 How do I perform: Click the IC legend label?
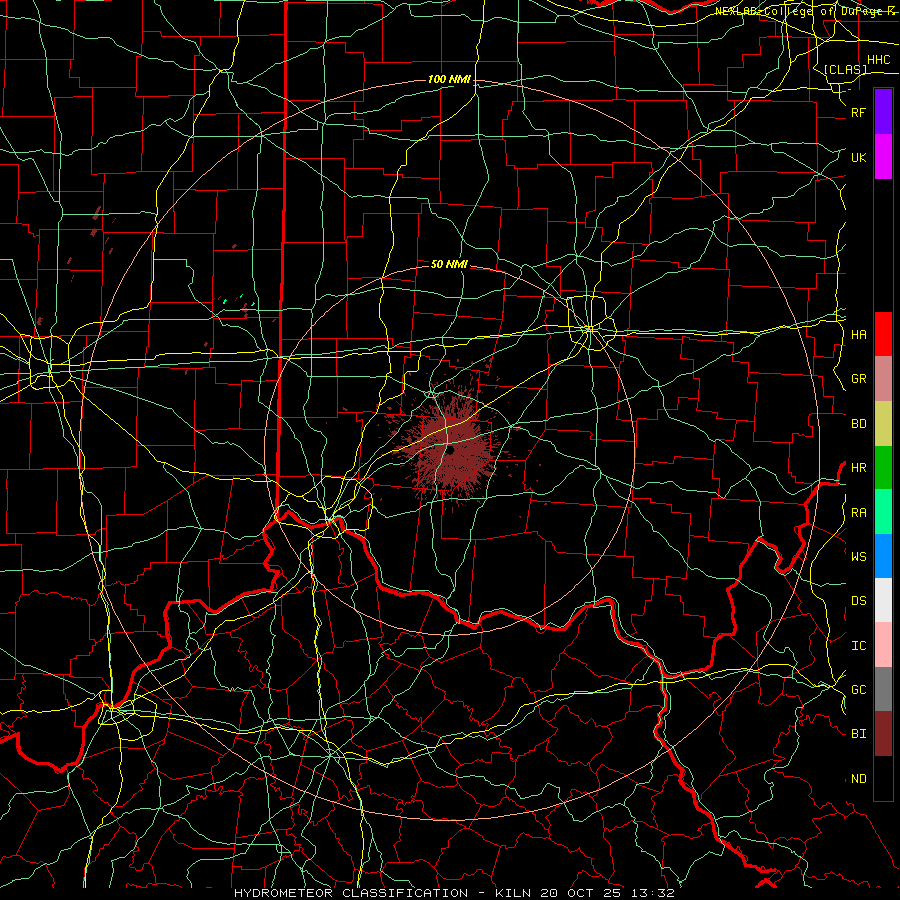click(859, 646)
